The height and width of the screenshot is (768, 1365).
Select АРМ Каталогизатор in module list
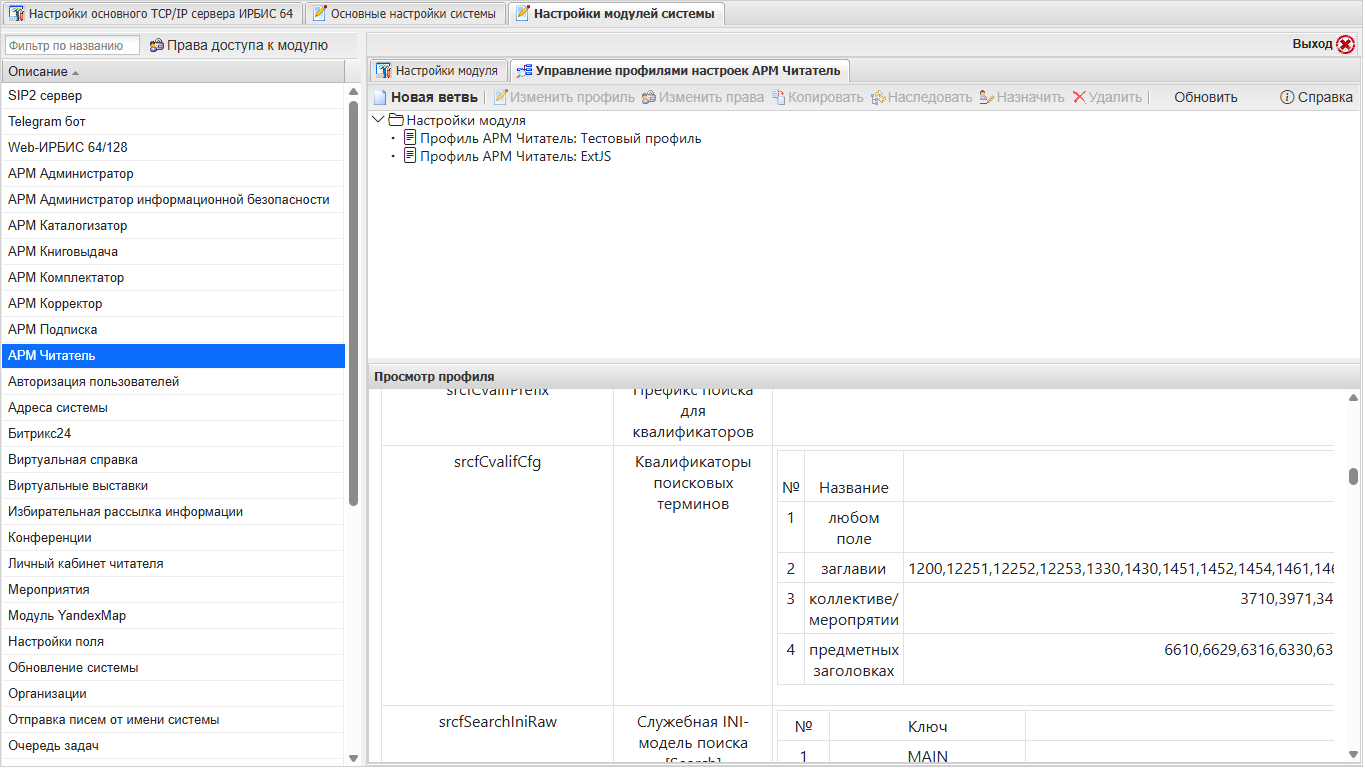click(172, 225)
